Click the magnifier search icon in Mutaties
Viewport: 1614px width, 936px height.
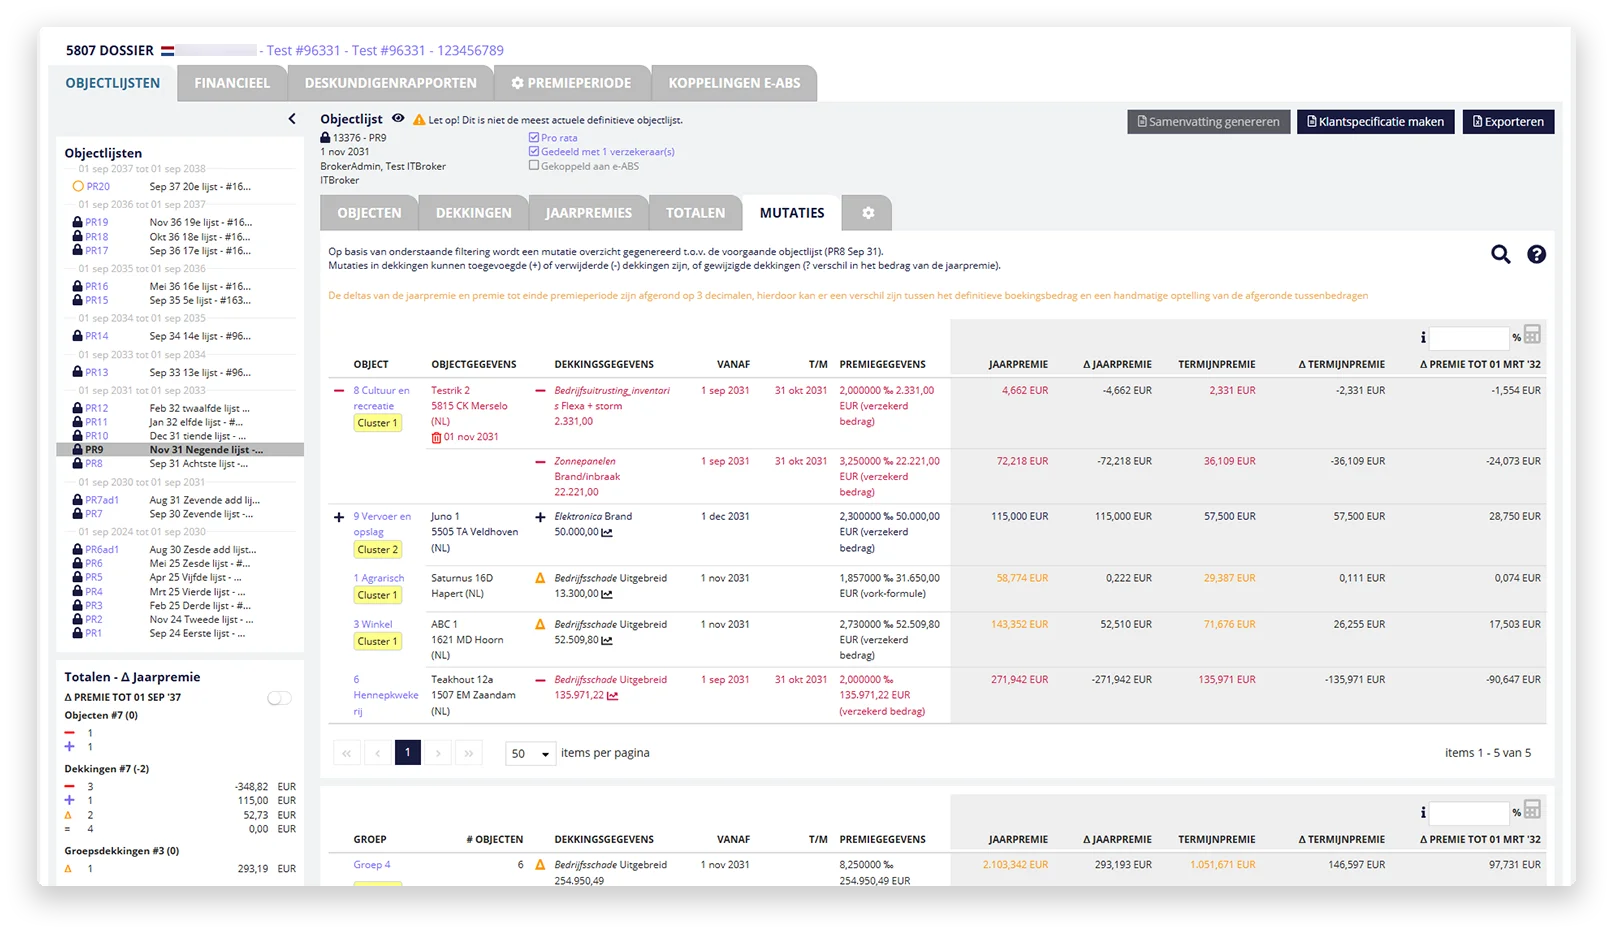point(1500,255)
